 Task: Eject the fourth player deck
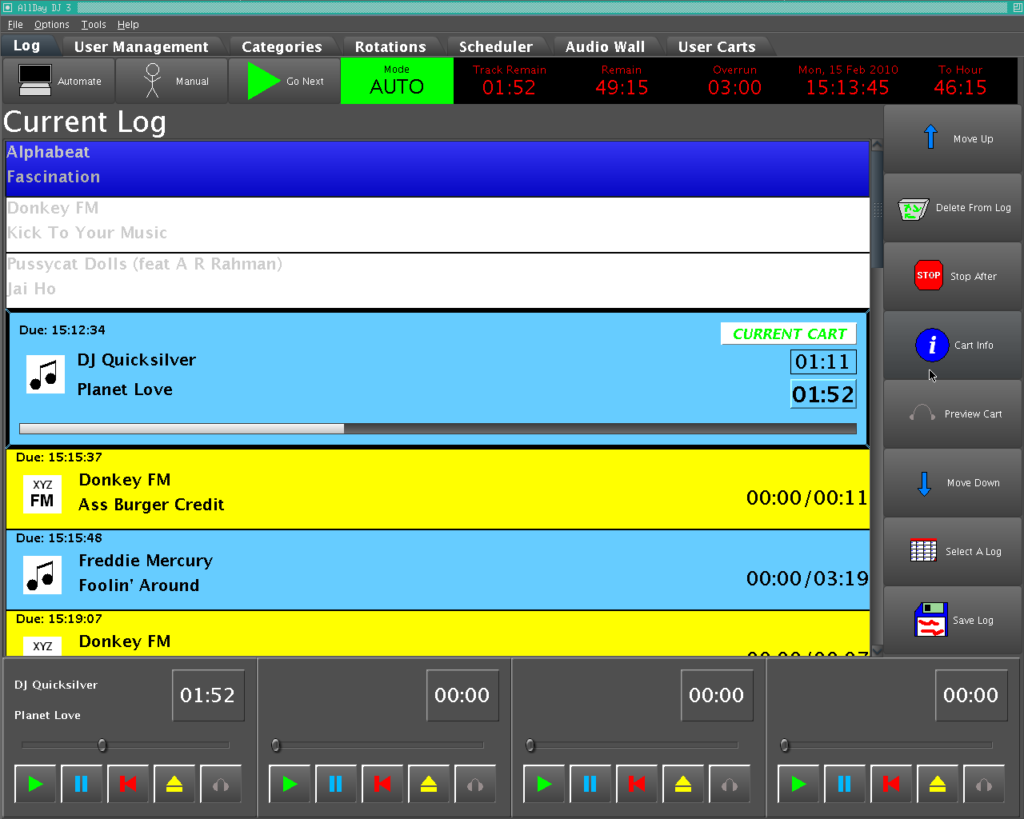coord(937,783)
